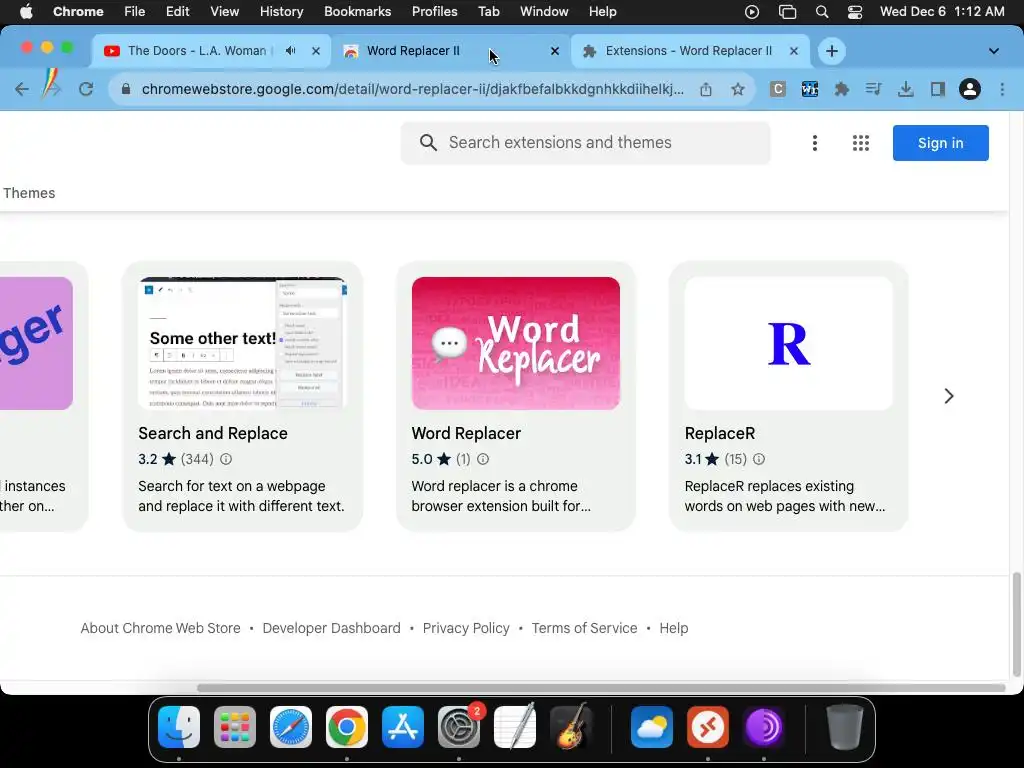Open Launchpad from the dock
Image resolution: width=1024 pixels, height=768 pixels.
coord(235,727)
